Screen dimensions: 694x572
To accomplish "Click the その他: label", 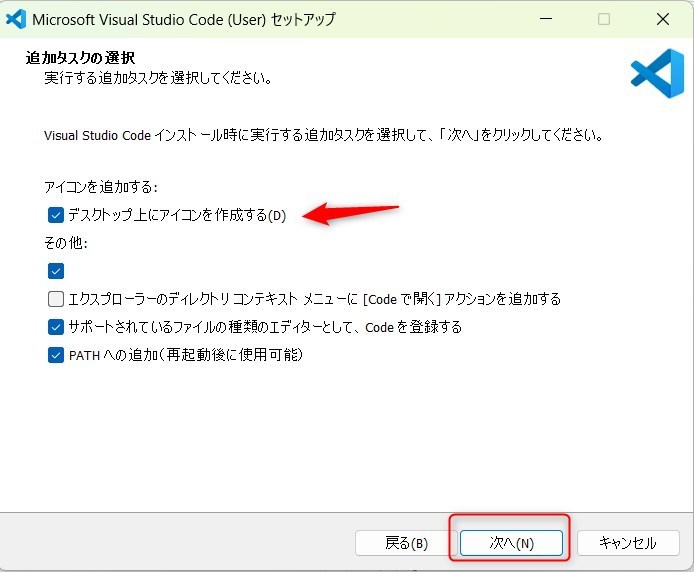I will [x=66, y=243].
